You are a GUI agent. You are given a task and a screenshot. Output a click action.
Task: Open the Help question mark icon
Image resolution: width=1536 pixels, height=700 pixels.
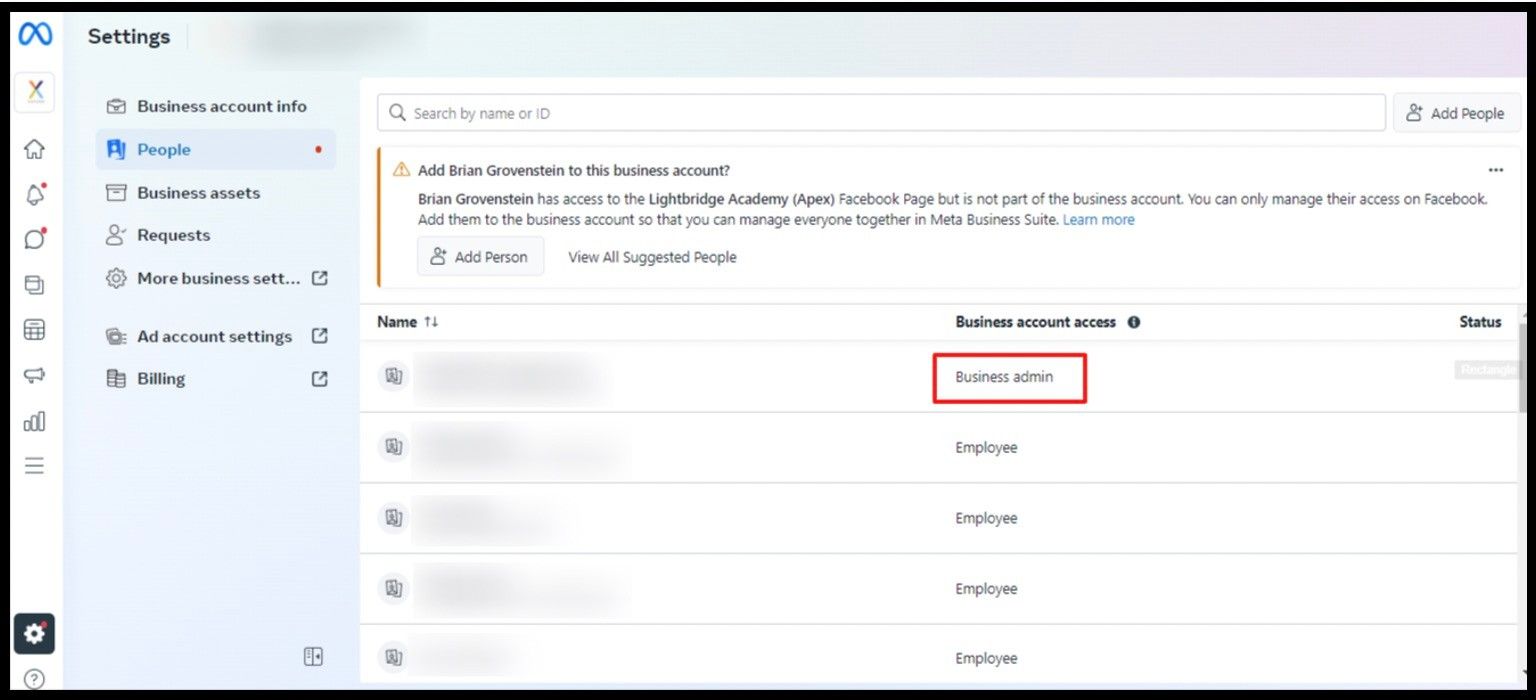pos(34,680)
